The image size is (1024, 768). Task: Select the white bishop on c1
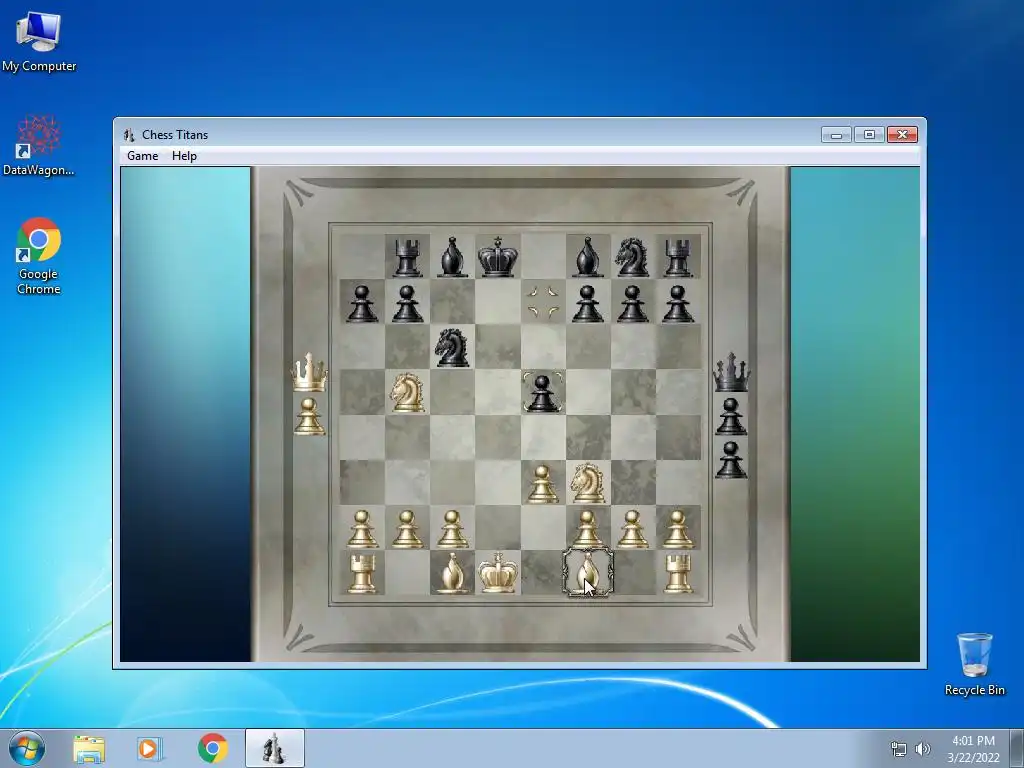(453, 572)
